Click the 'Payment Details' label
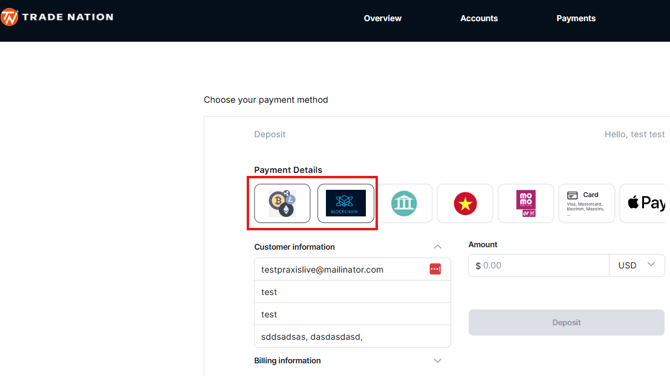This screenshot has width=670, height=376. tap(288, 170)
